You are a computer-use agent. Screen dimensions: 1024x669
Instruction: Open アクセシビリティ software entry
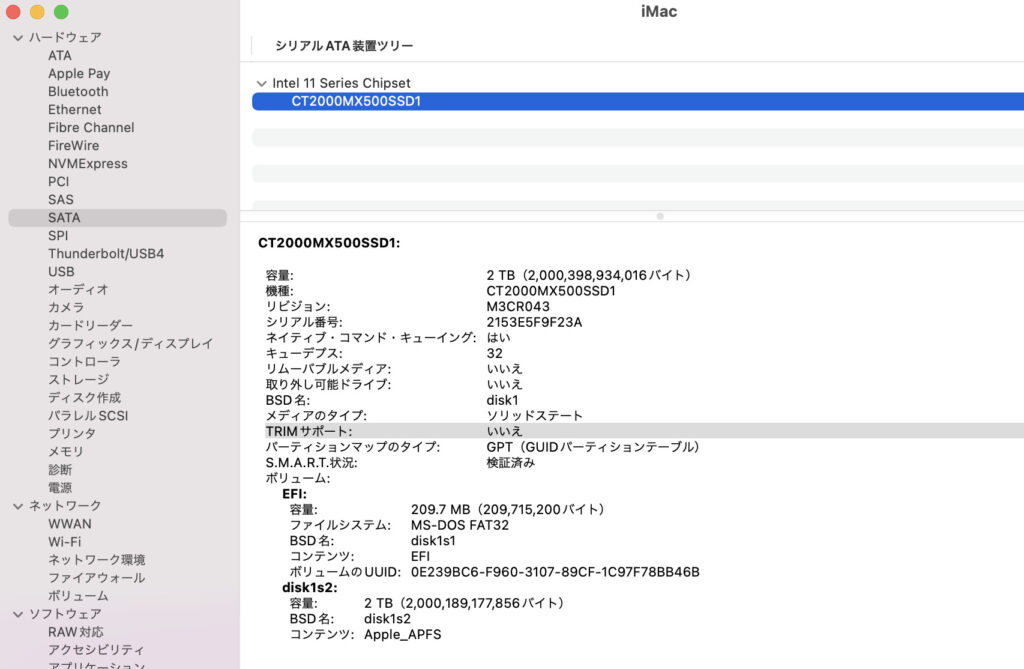96,649
